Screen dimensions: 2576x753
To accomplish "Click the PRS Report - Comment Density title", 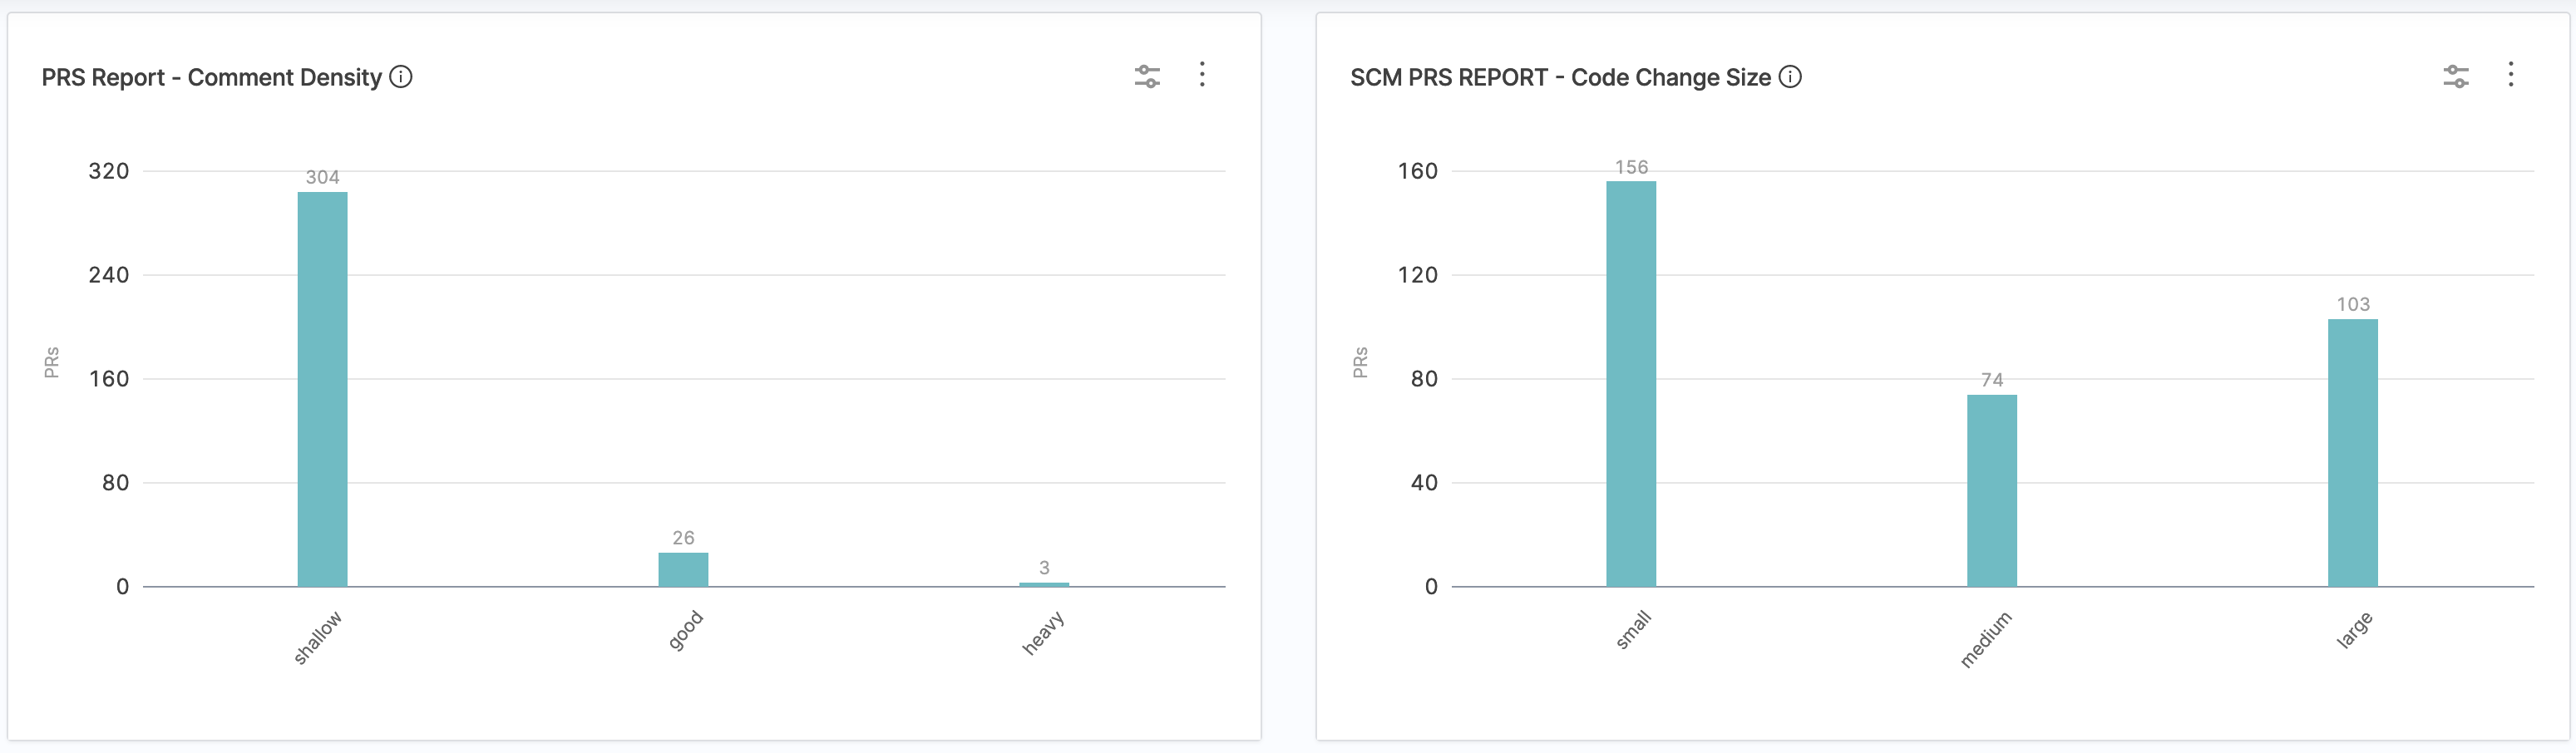I will tap(212, 77).
